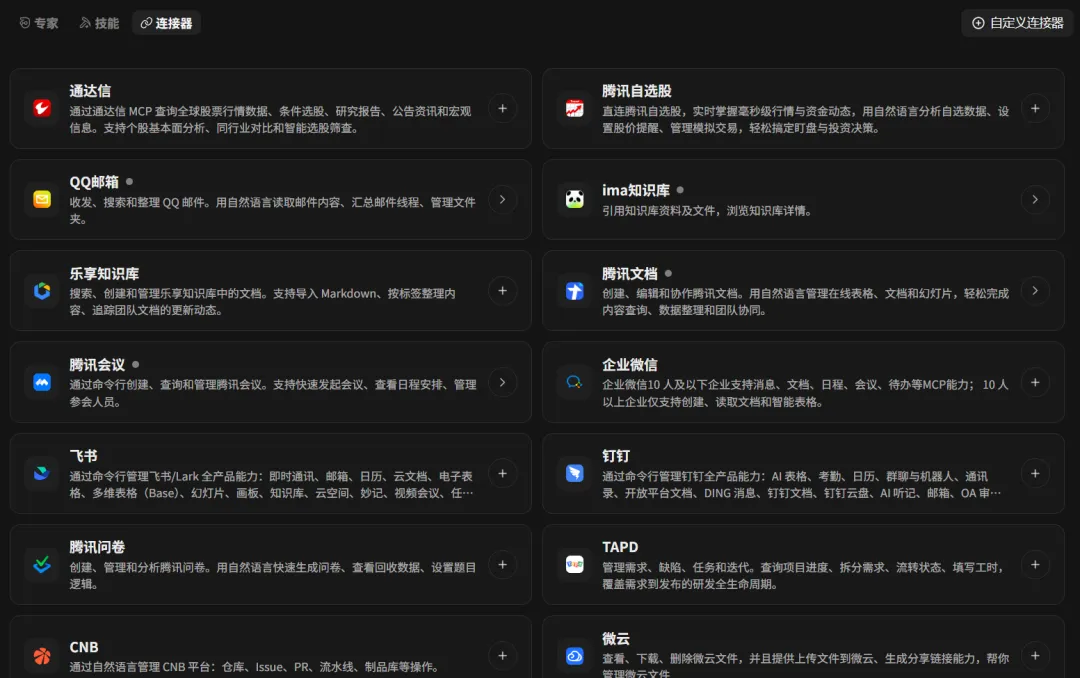The image size is (1080, 678).
Task: Click the 微云 cloud icon
Action: [x=574, y=656]
